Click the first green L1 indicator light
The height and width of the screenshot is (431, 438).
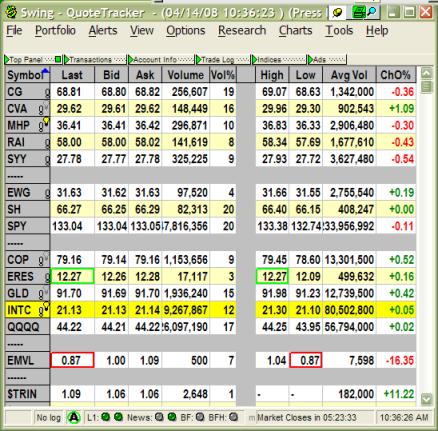[x=105, y=417]
